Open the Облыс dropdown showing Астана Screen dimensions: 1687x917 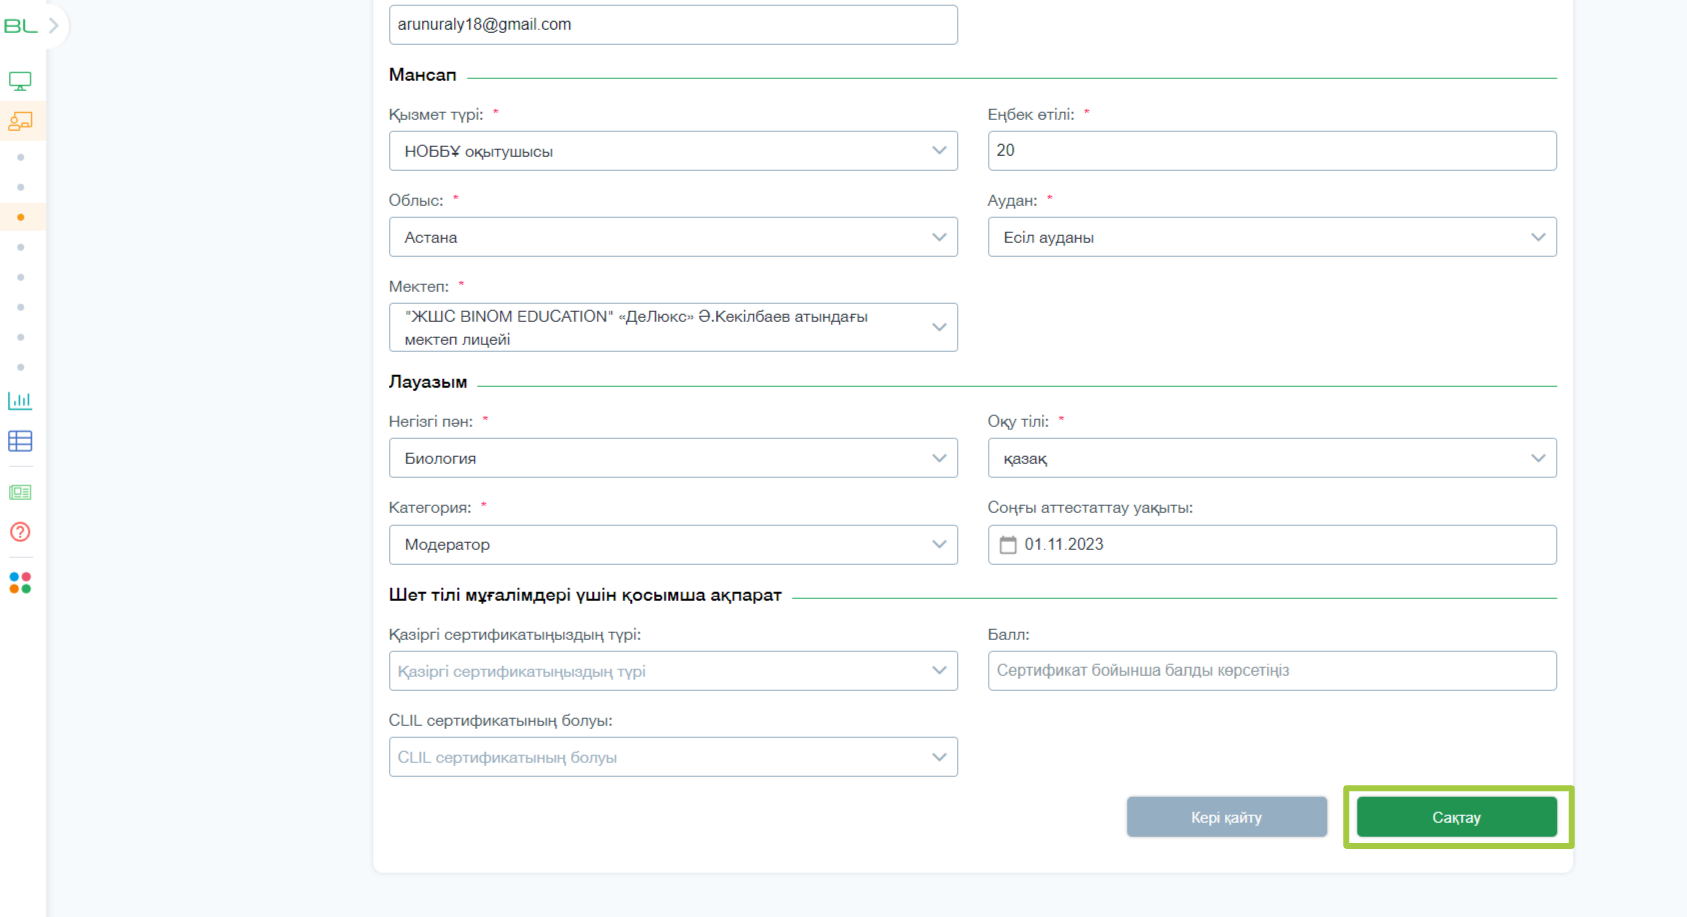(x=673, y=237)
